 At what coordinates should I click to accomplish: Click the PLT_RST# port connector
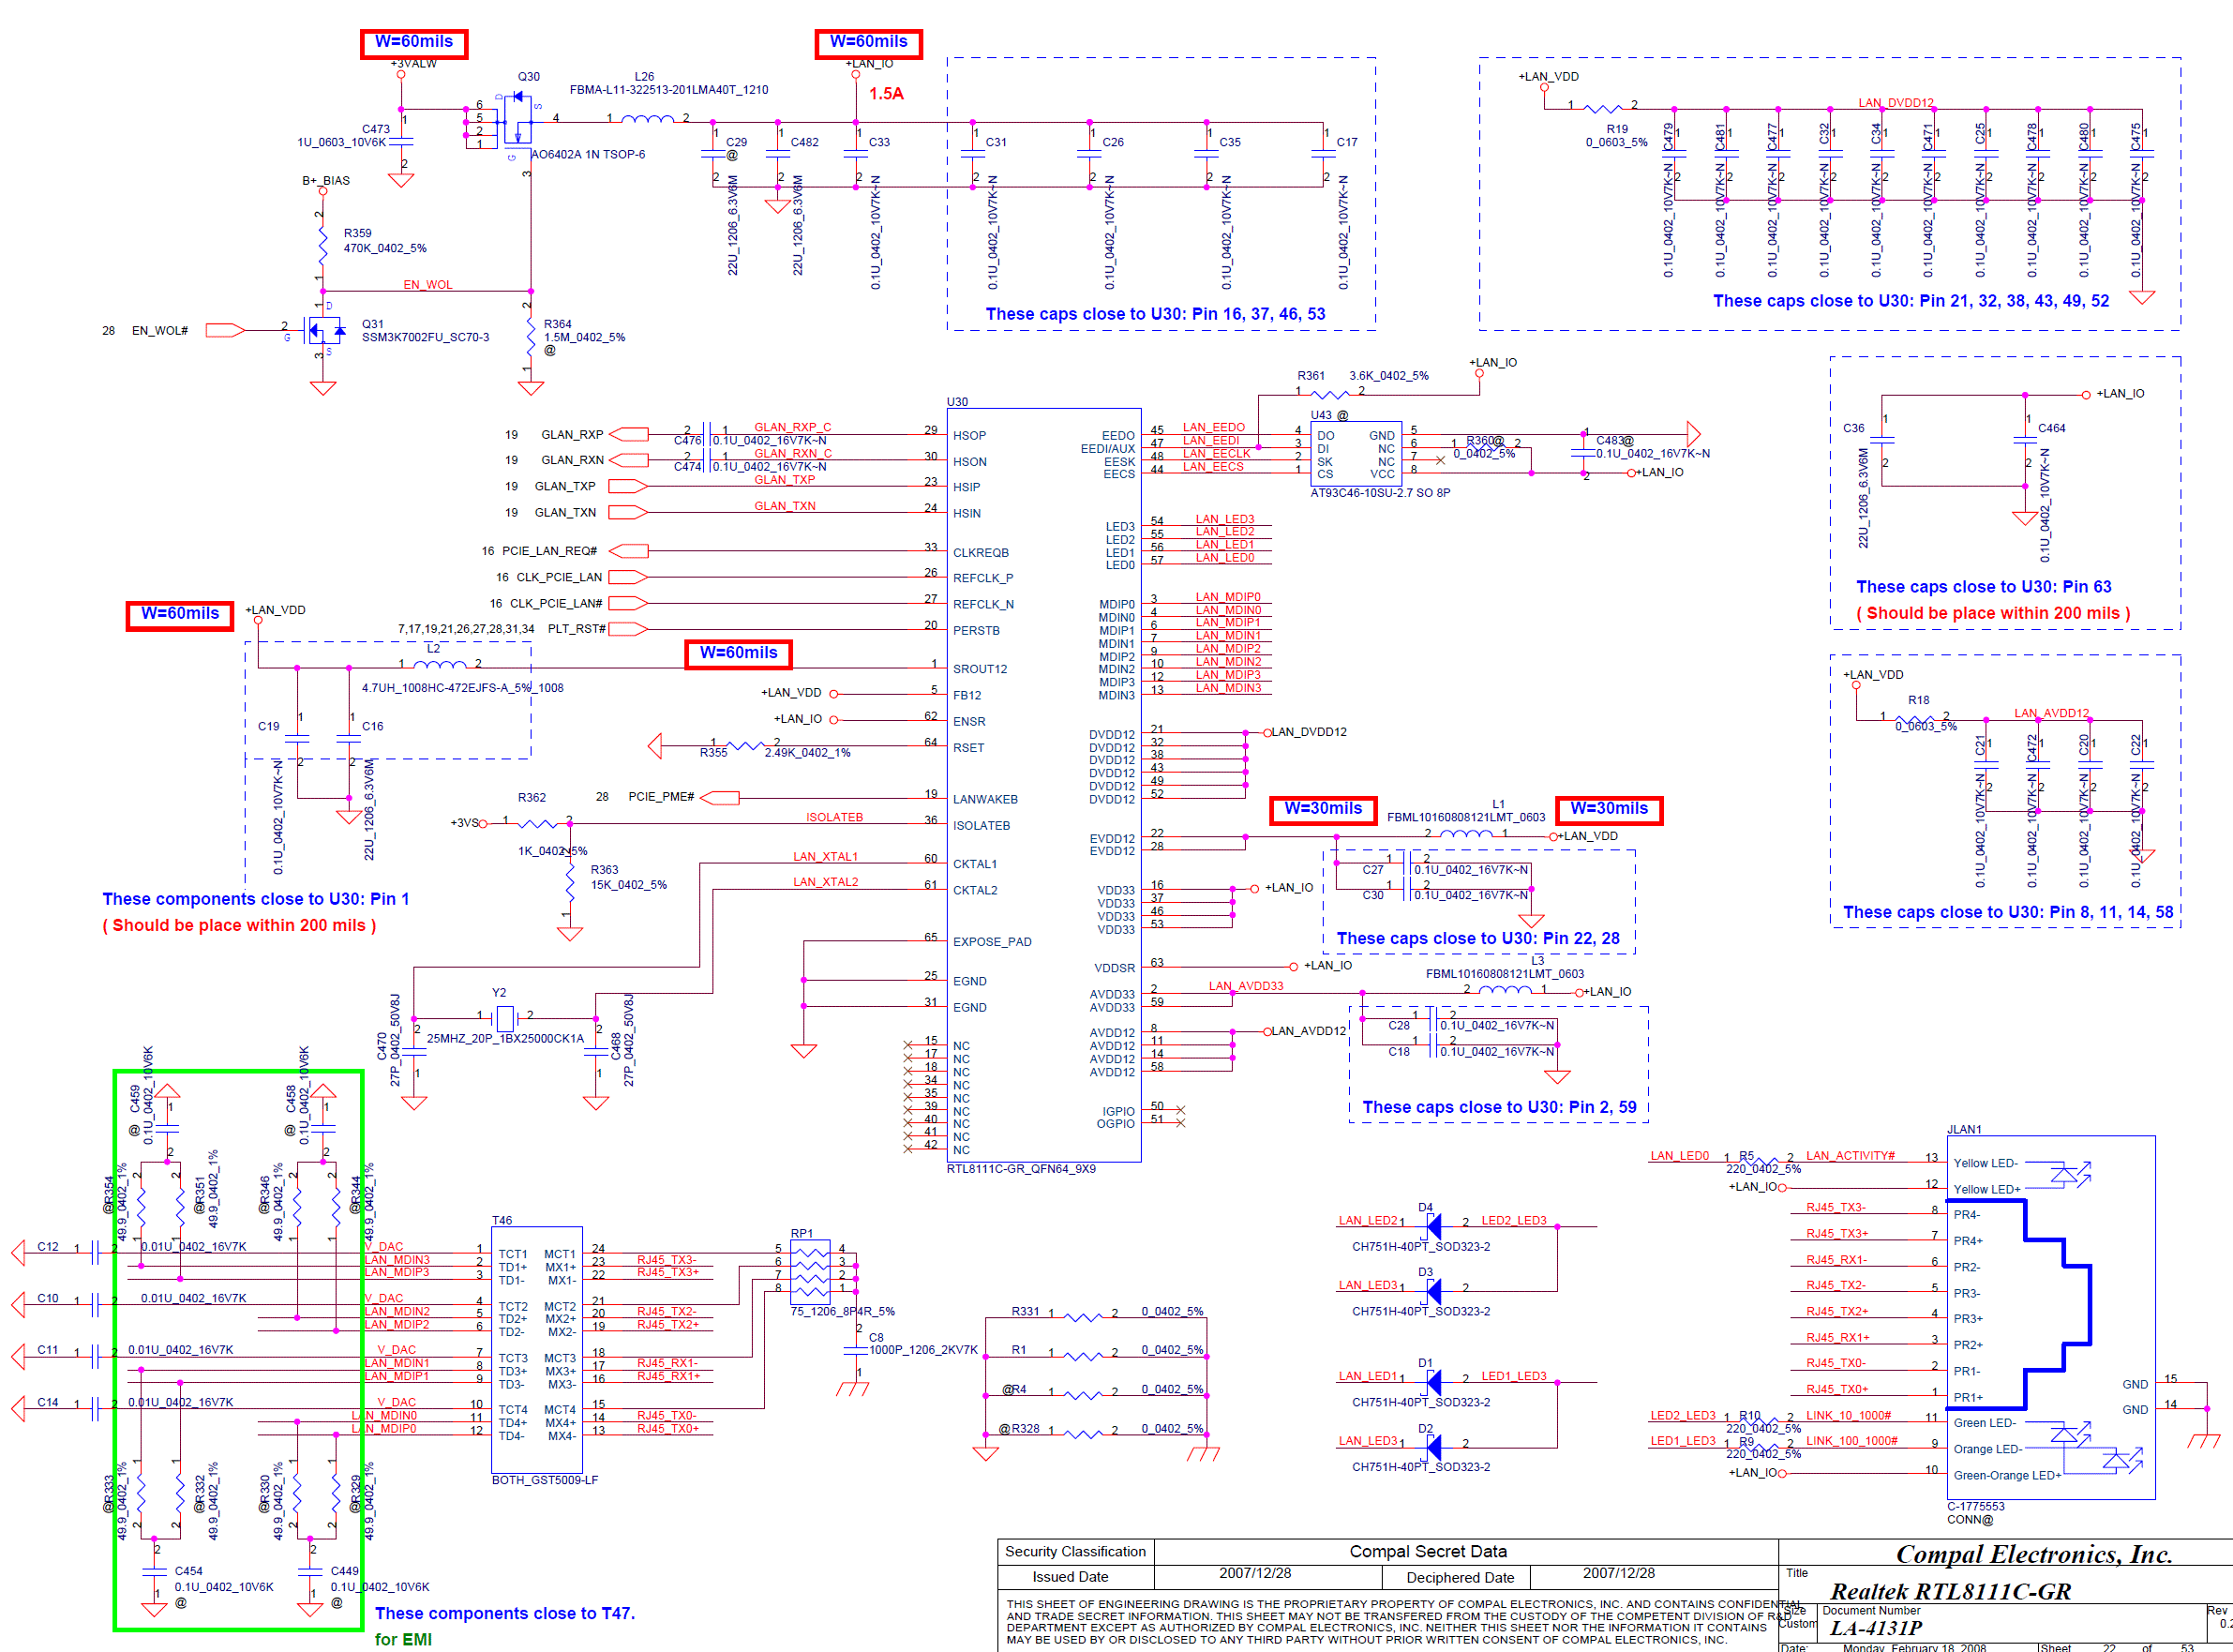[x=628, y=629]
